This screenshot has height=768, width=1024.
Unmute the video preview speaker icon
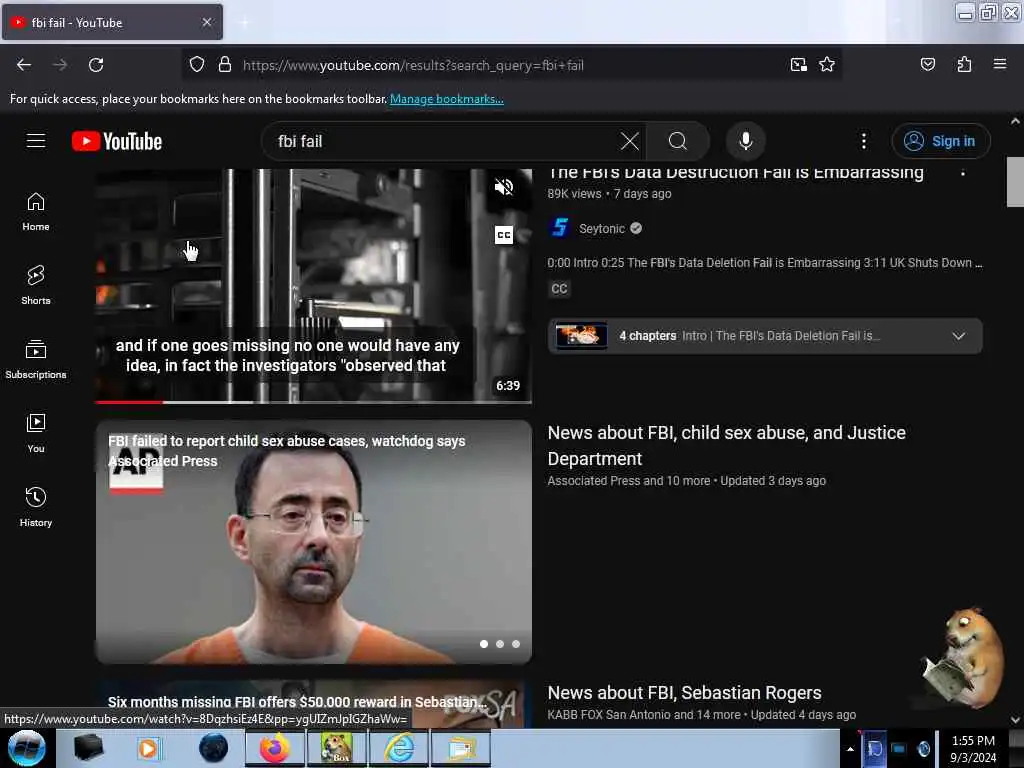click(504, 187)
